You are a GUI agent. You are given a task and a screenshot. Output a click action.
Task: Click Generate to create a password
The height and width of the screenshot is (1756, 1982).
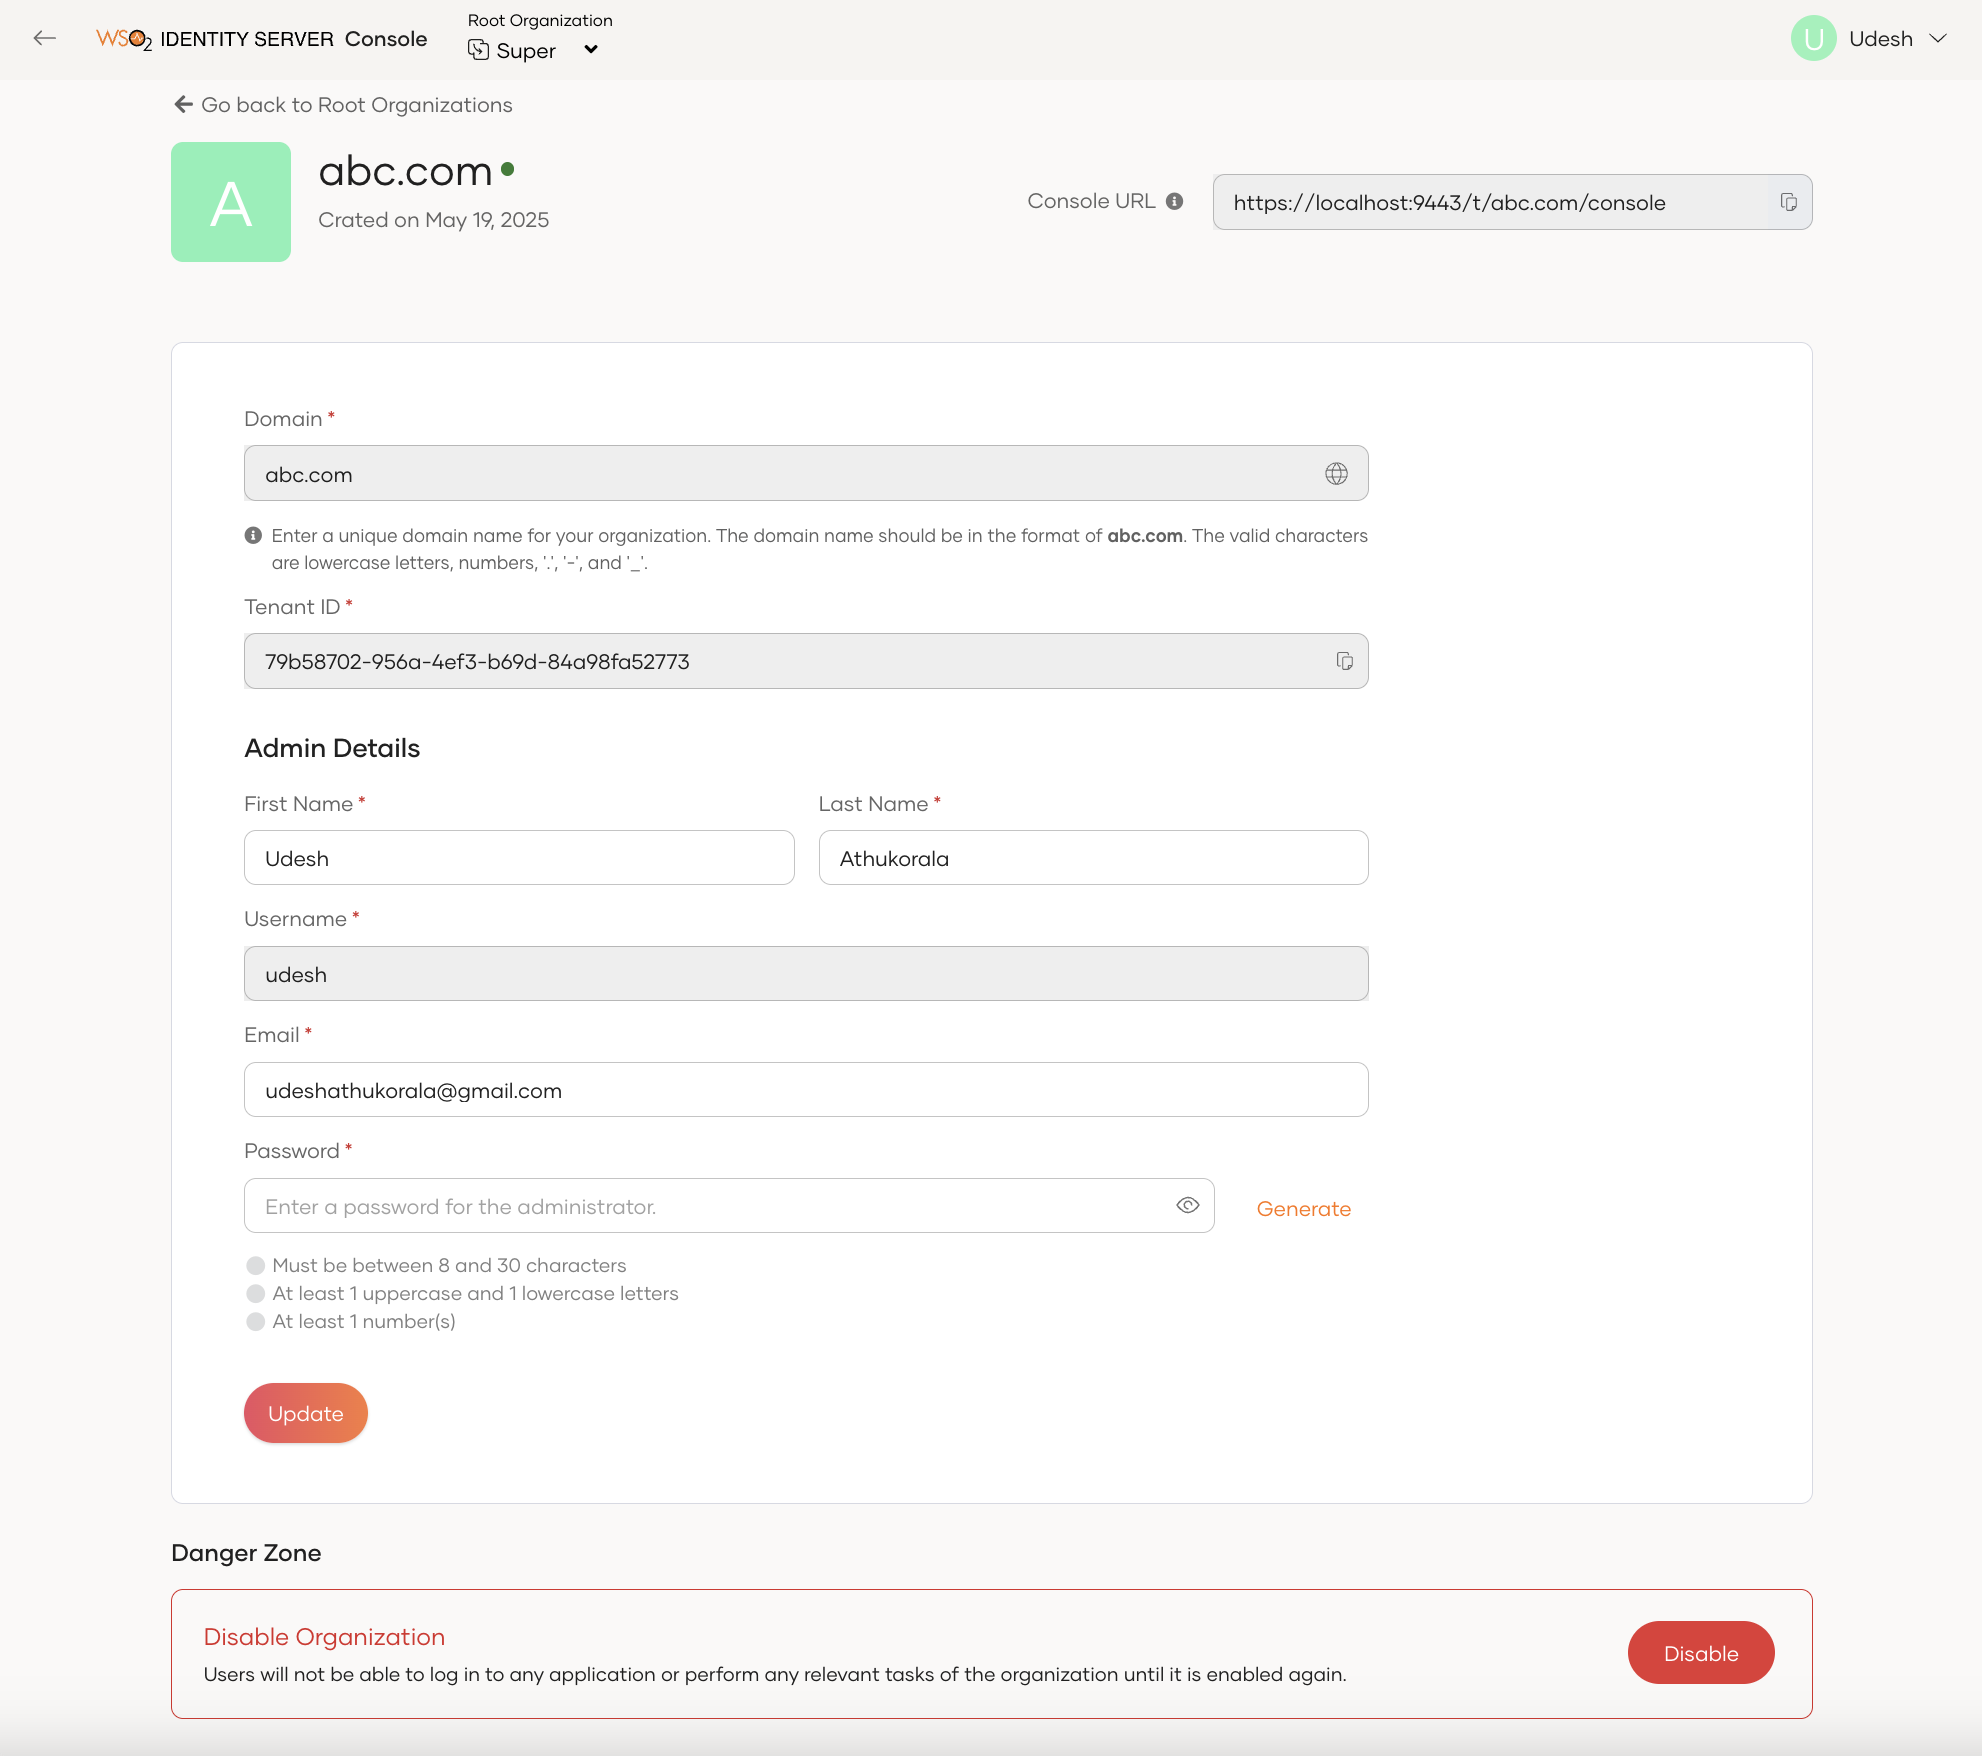[x=1303, y=1208]
